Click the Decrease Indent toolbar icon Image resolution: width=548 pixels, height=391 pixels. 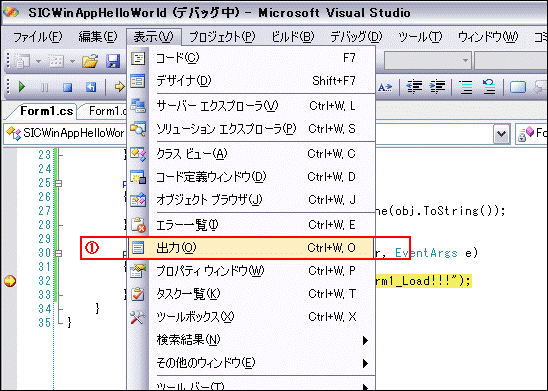click(414, 87)
